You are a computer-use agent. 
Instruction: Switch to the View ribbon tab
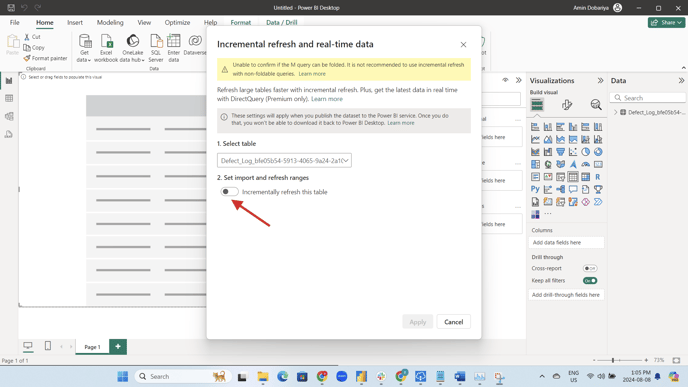[x=144, y=22]
